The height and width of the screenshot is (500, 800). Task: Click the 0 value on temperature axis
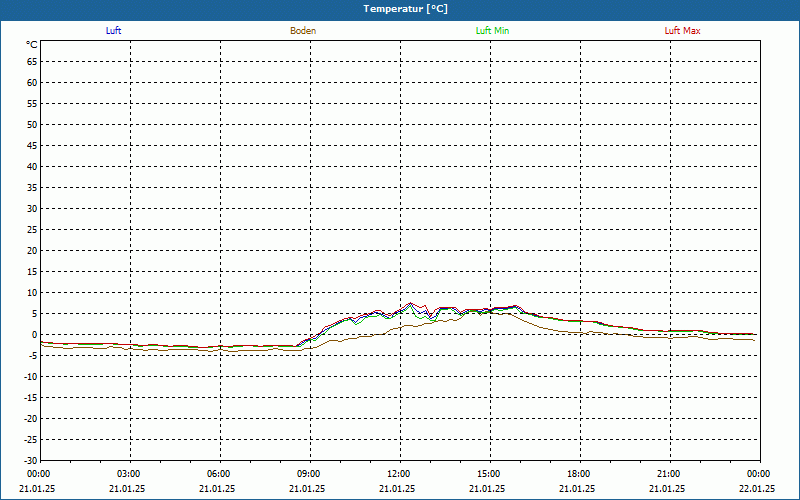(35, 335)
